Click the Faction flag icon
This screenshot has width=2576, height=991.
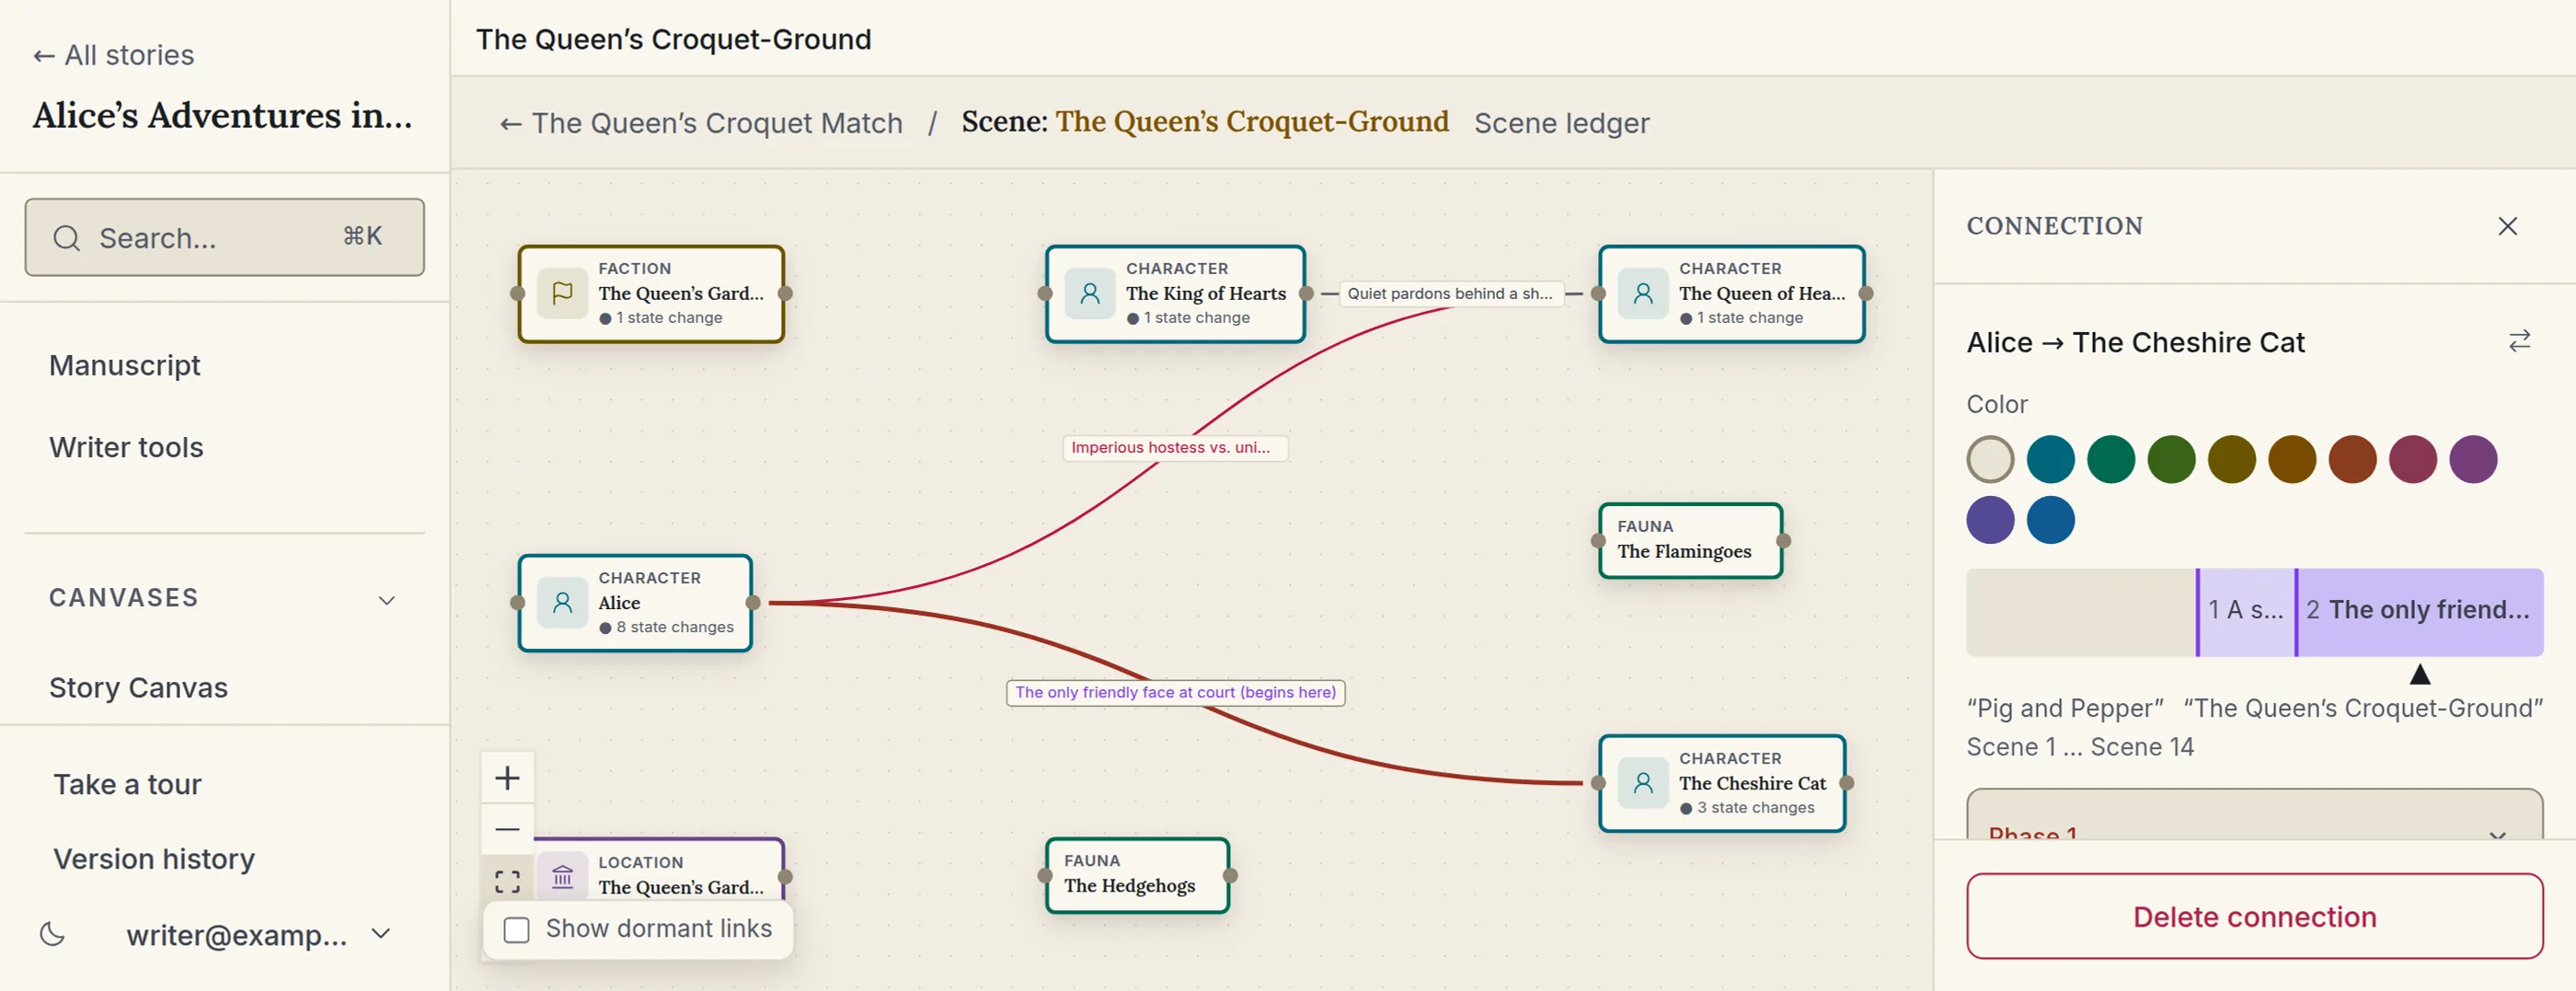(x=562, y=293)
